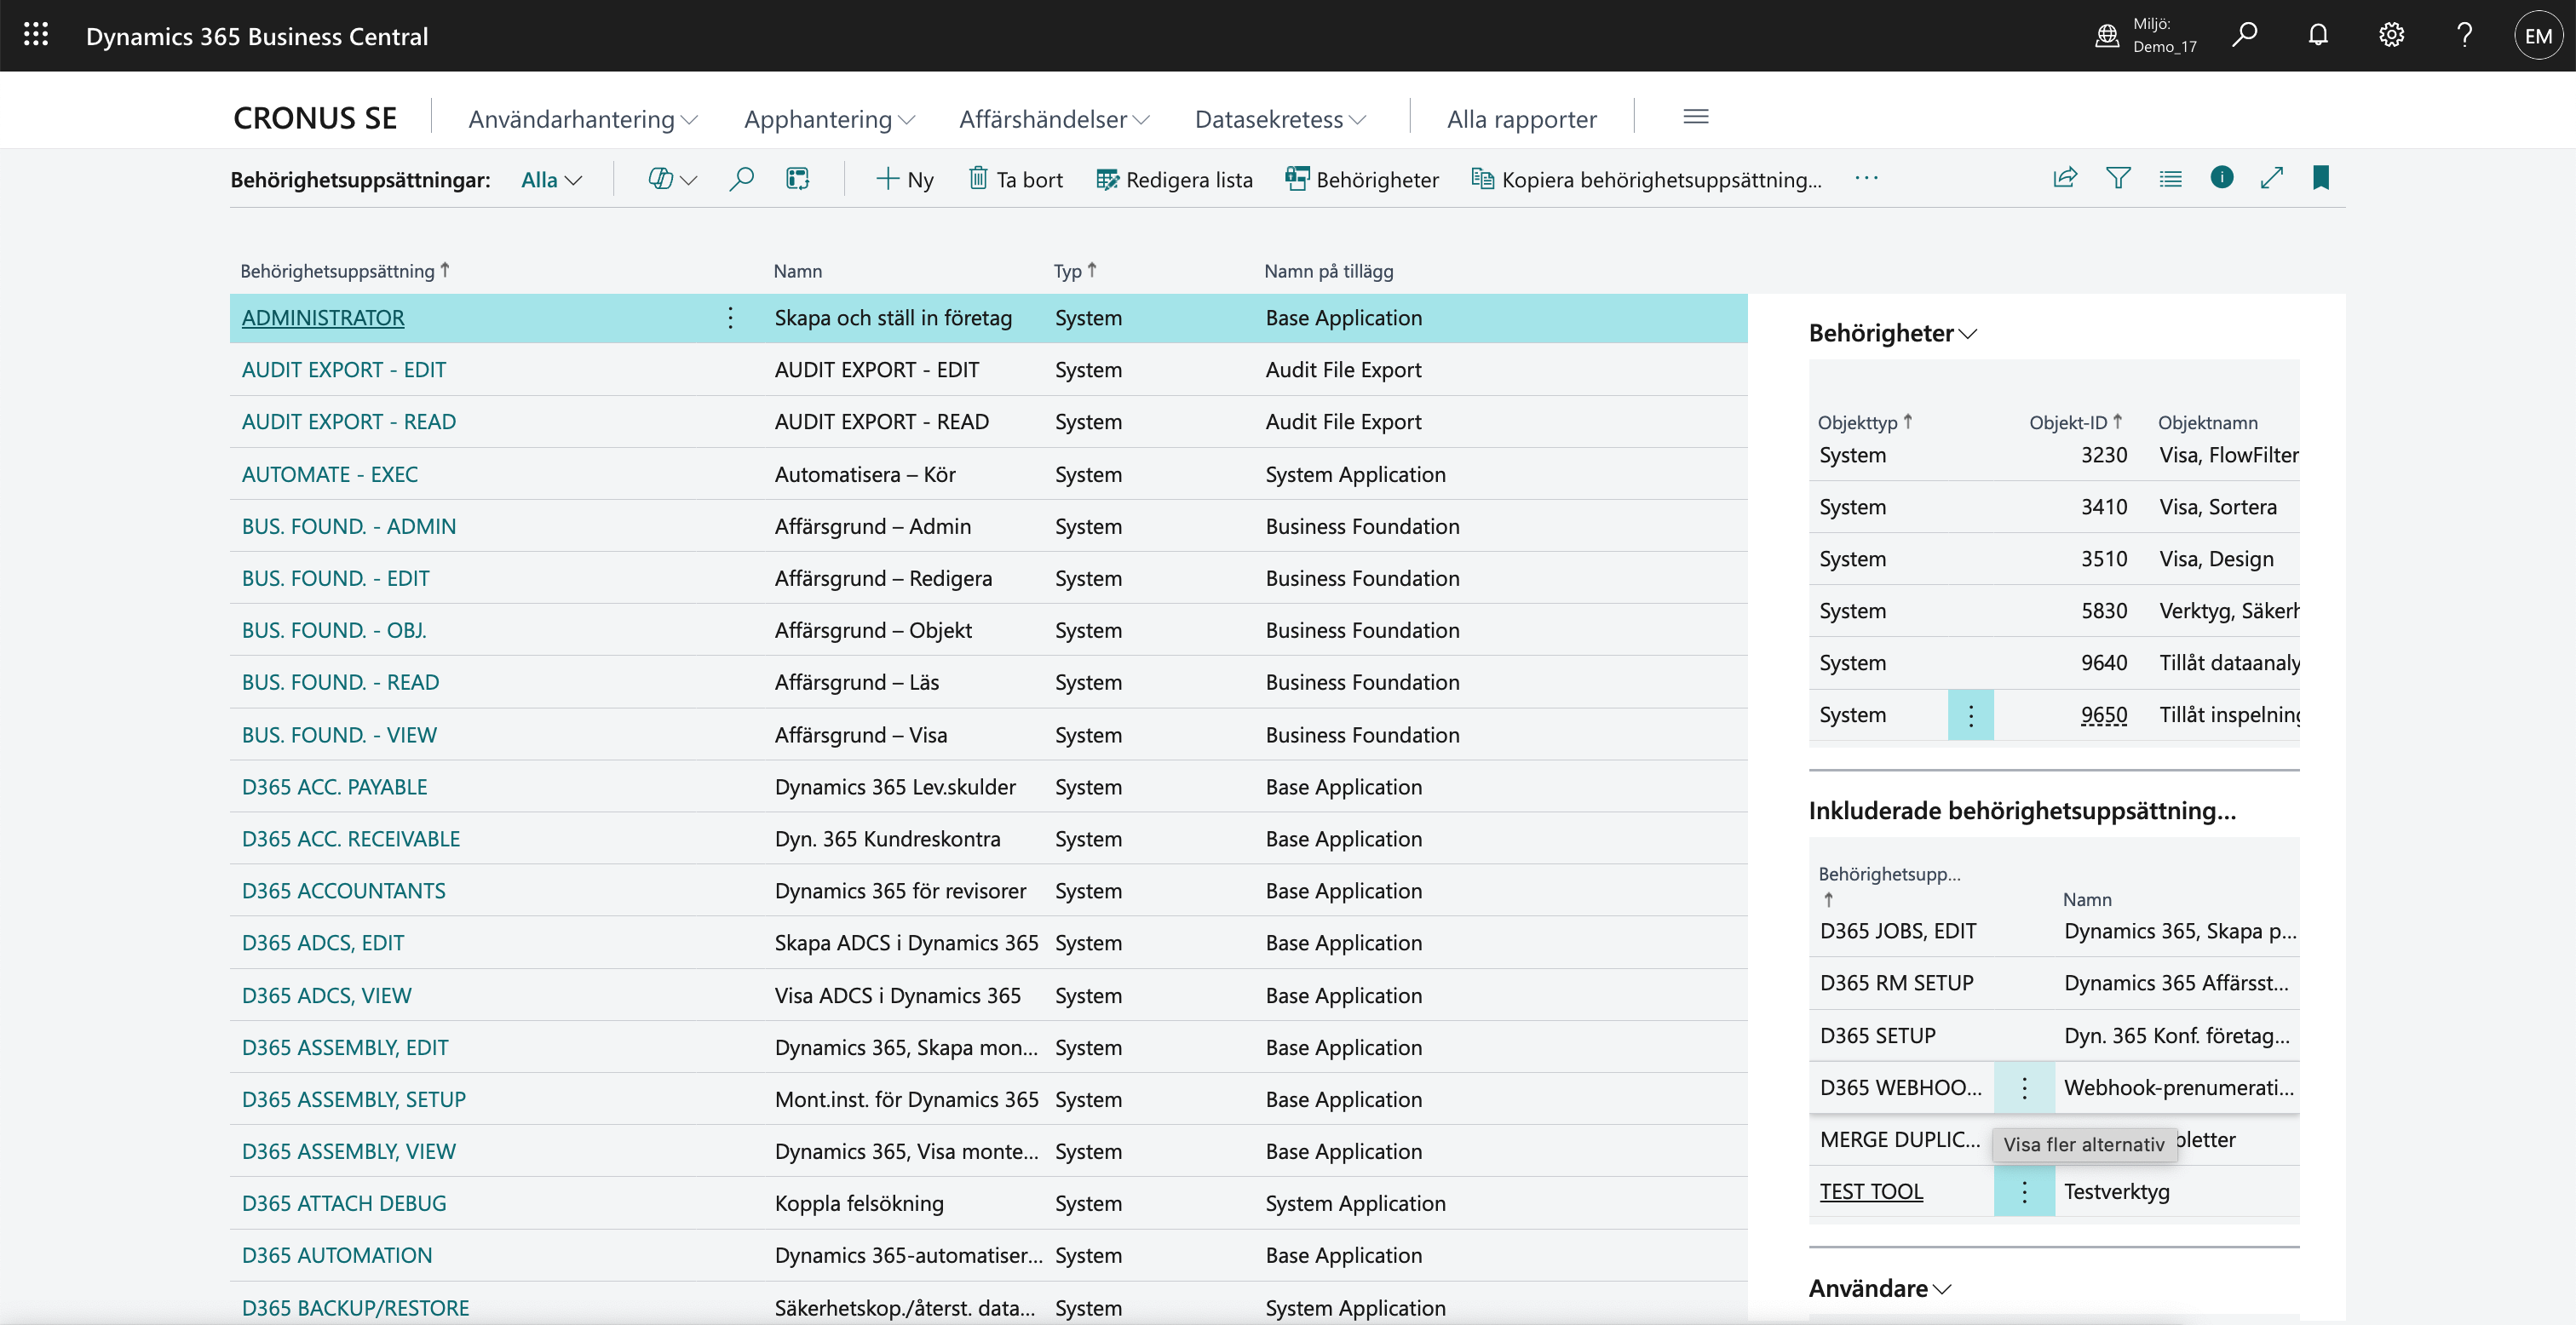Open the app launcher waffle menu

point(36,35)
